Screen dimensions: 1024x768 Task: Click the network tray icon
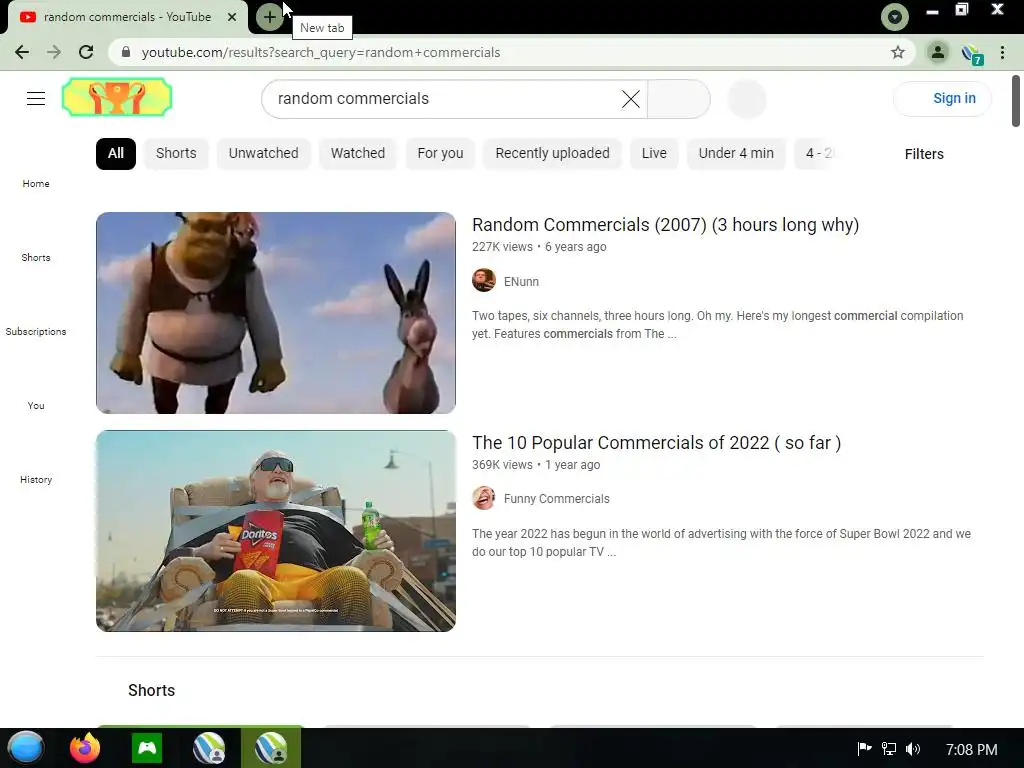pos(888,748)
